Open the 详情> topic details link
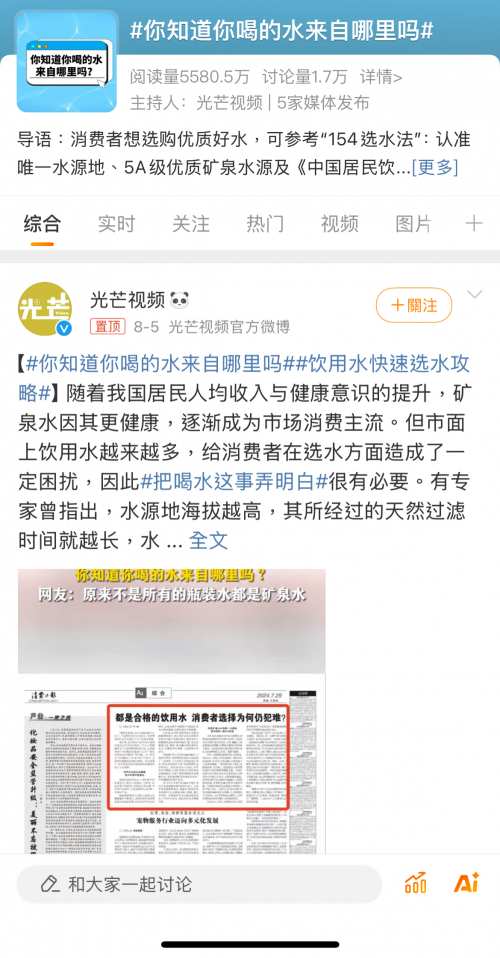 pos(381,77)
